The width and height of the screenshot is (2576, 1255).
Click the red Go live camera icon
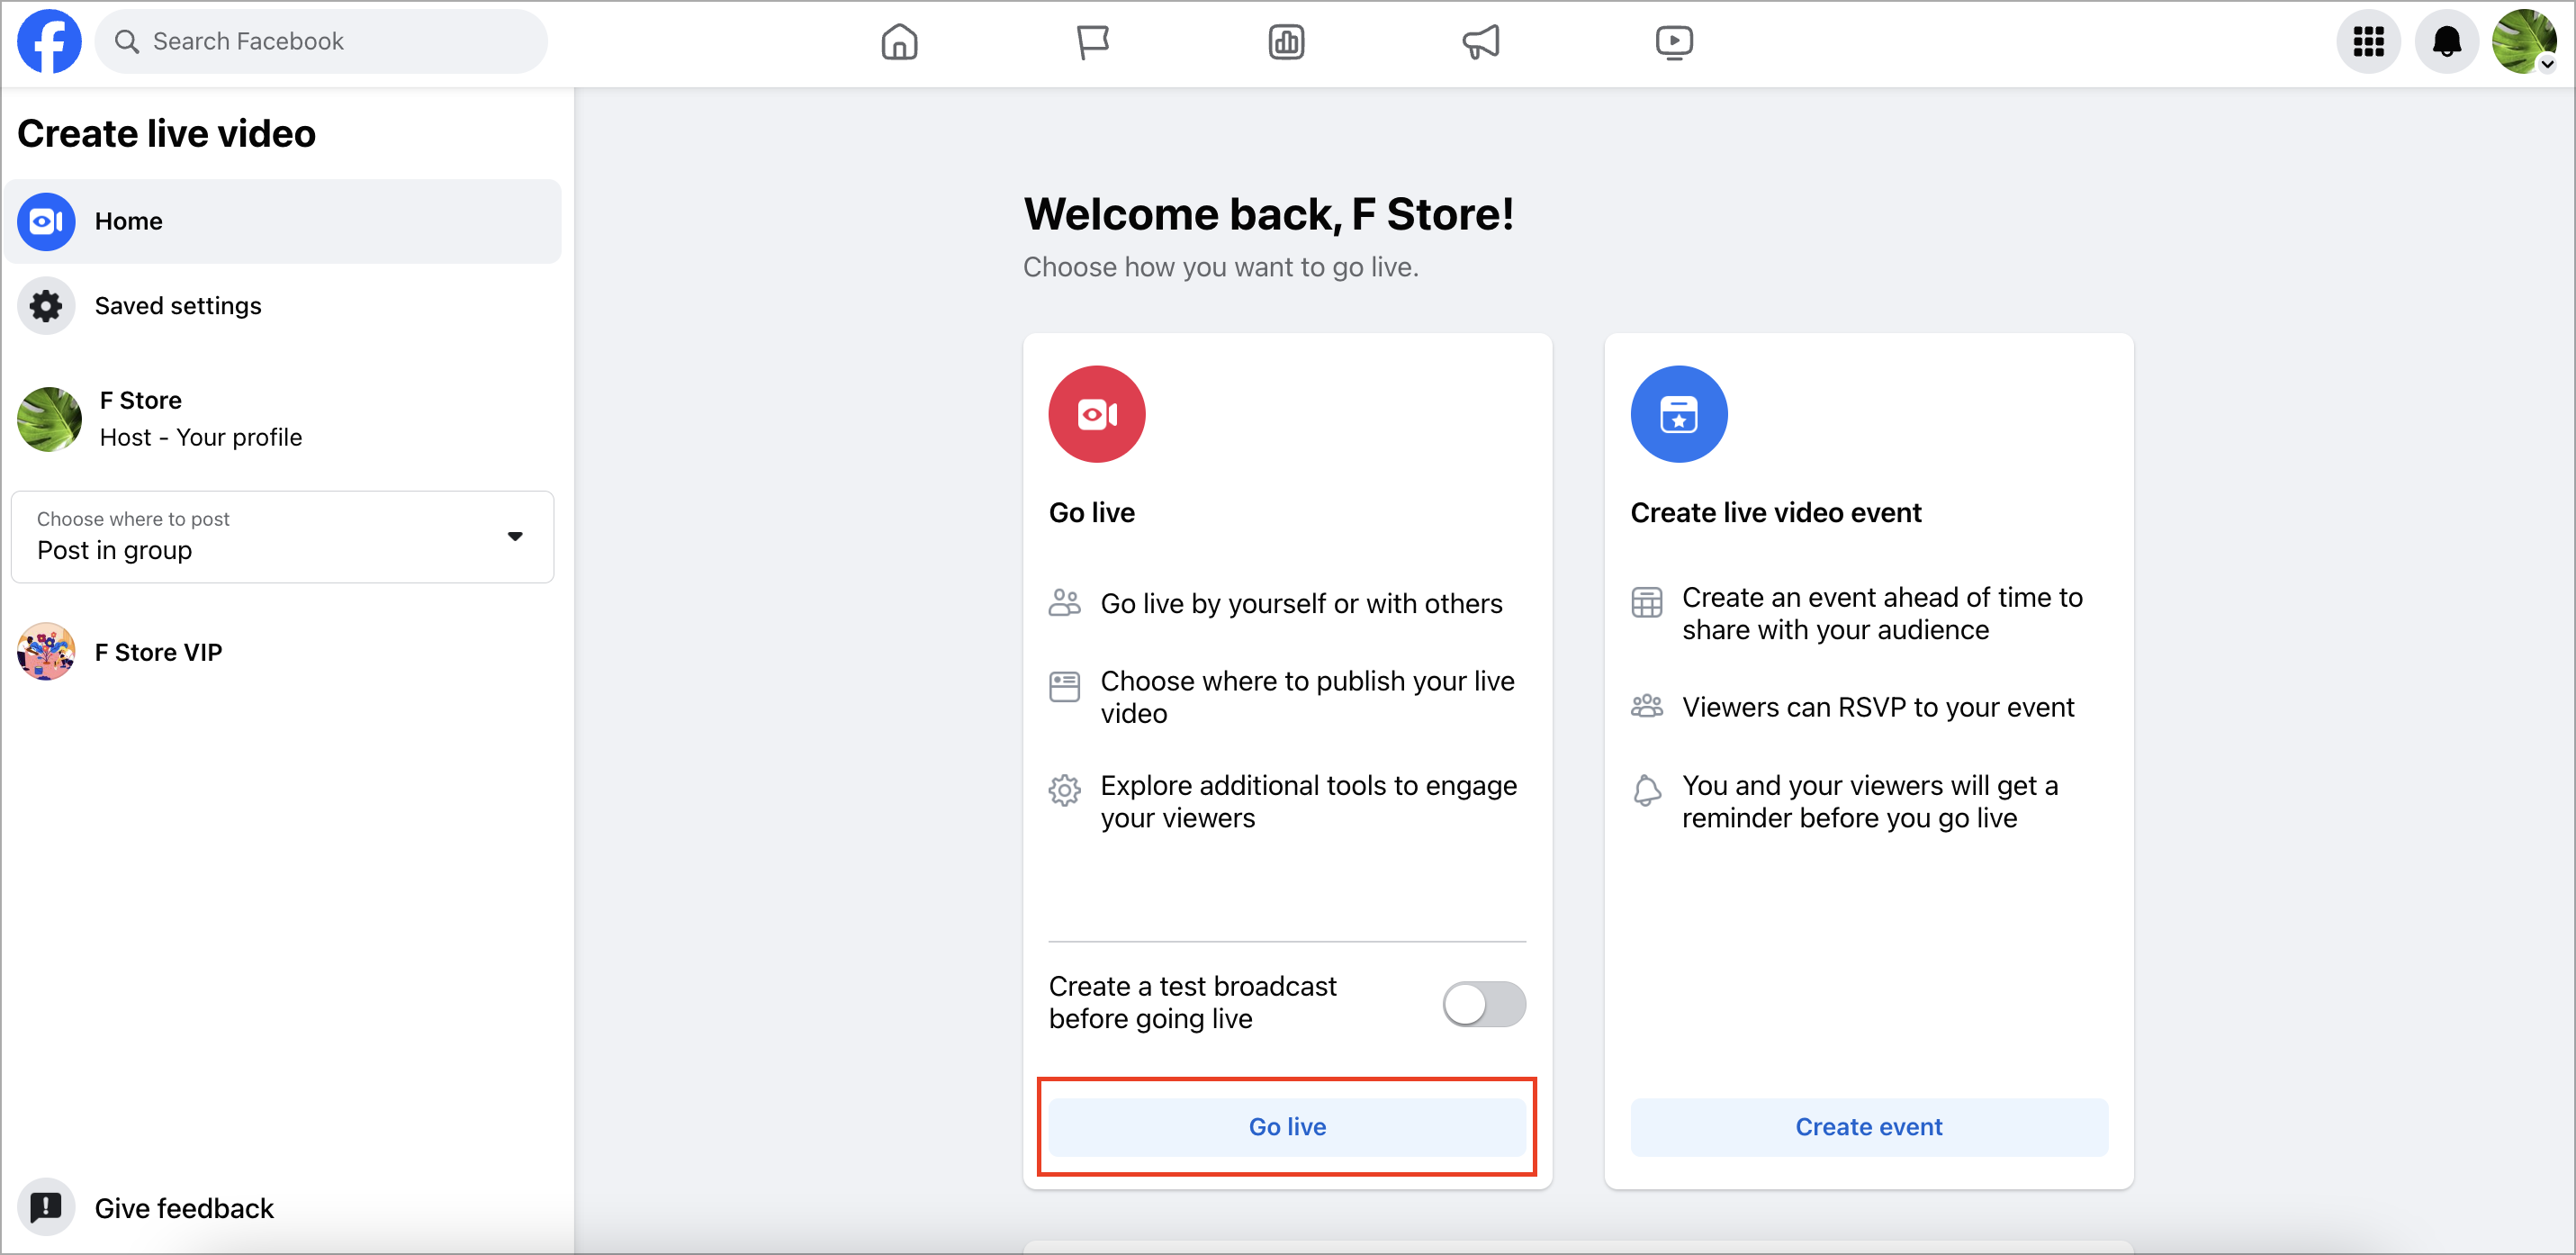[1096, 414]
